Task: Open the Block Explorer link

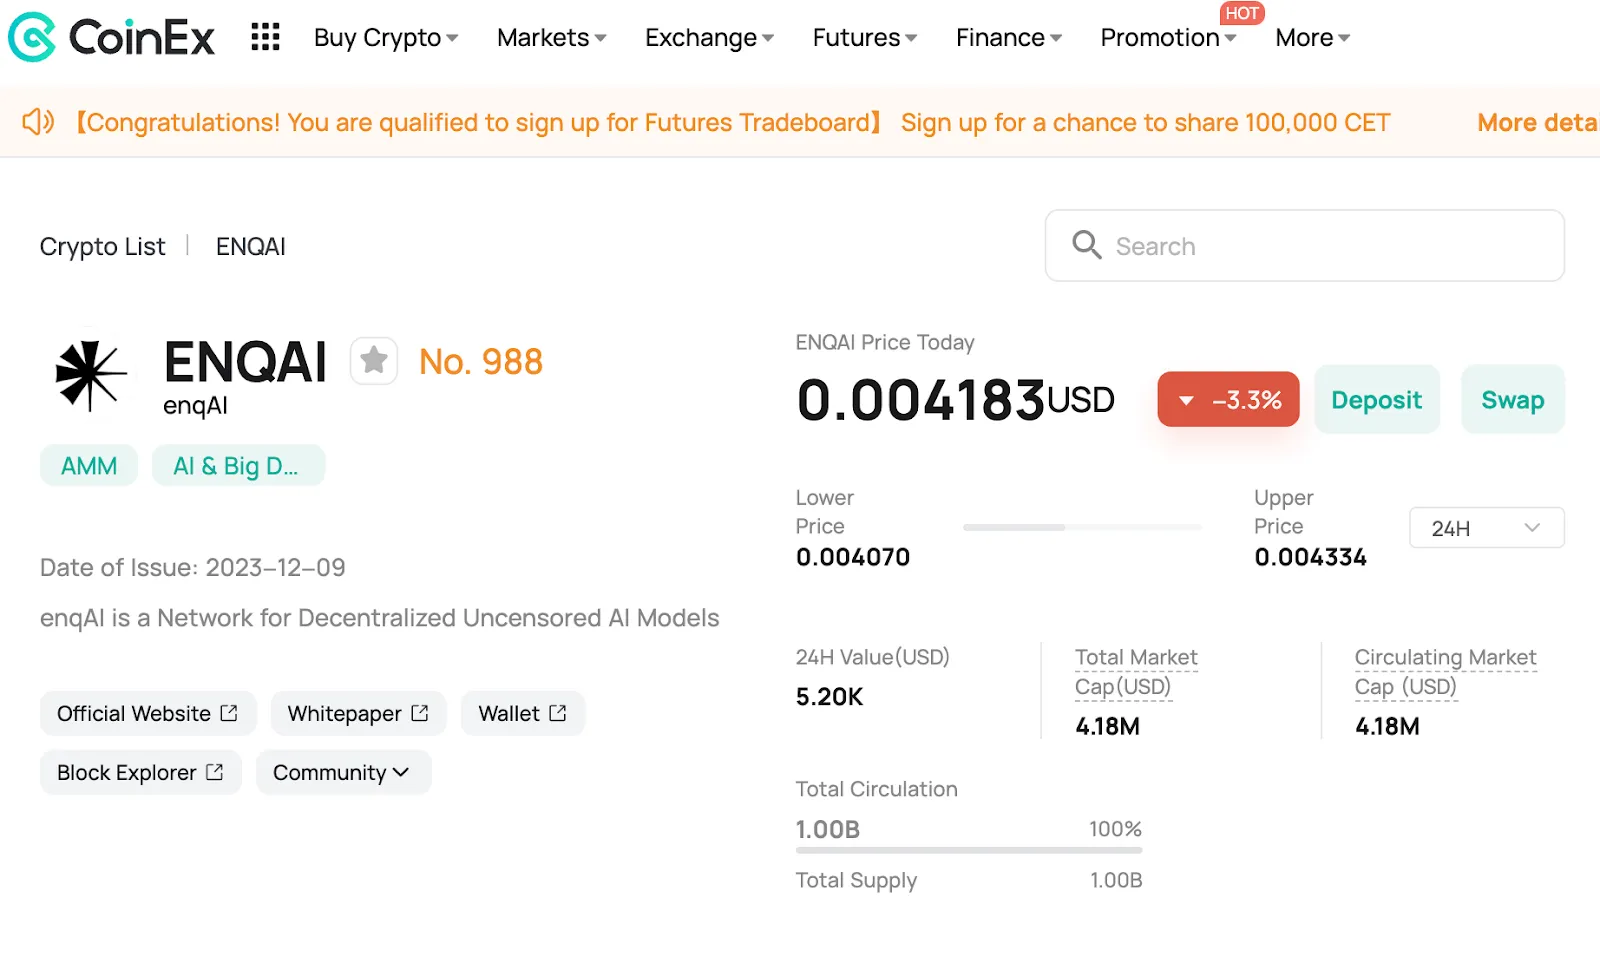Action: [141, 772]
